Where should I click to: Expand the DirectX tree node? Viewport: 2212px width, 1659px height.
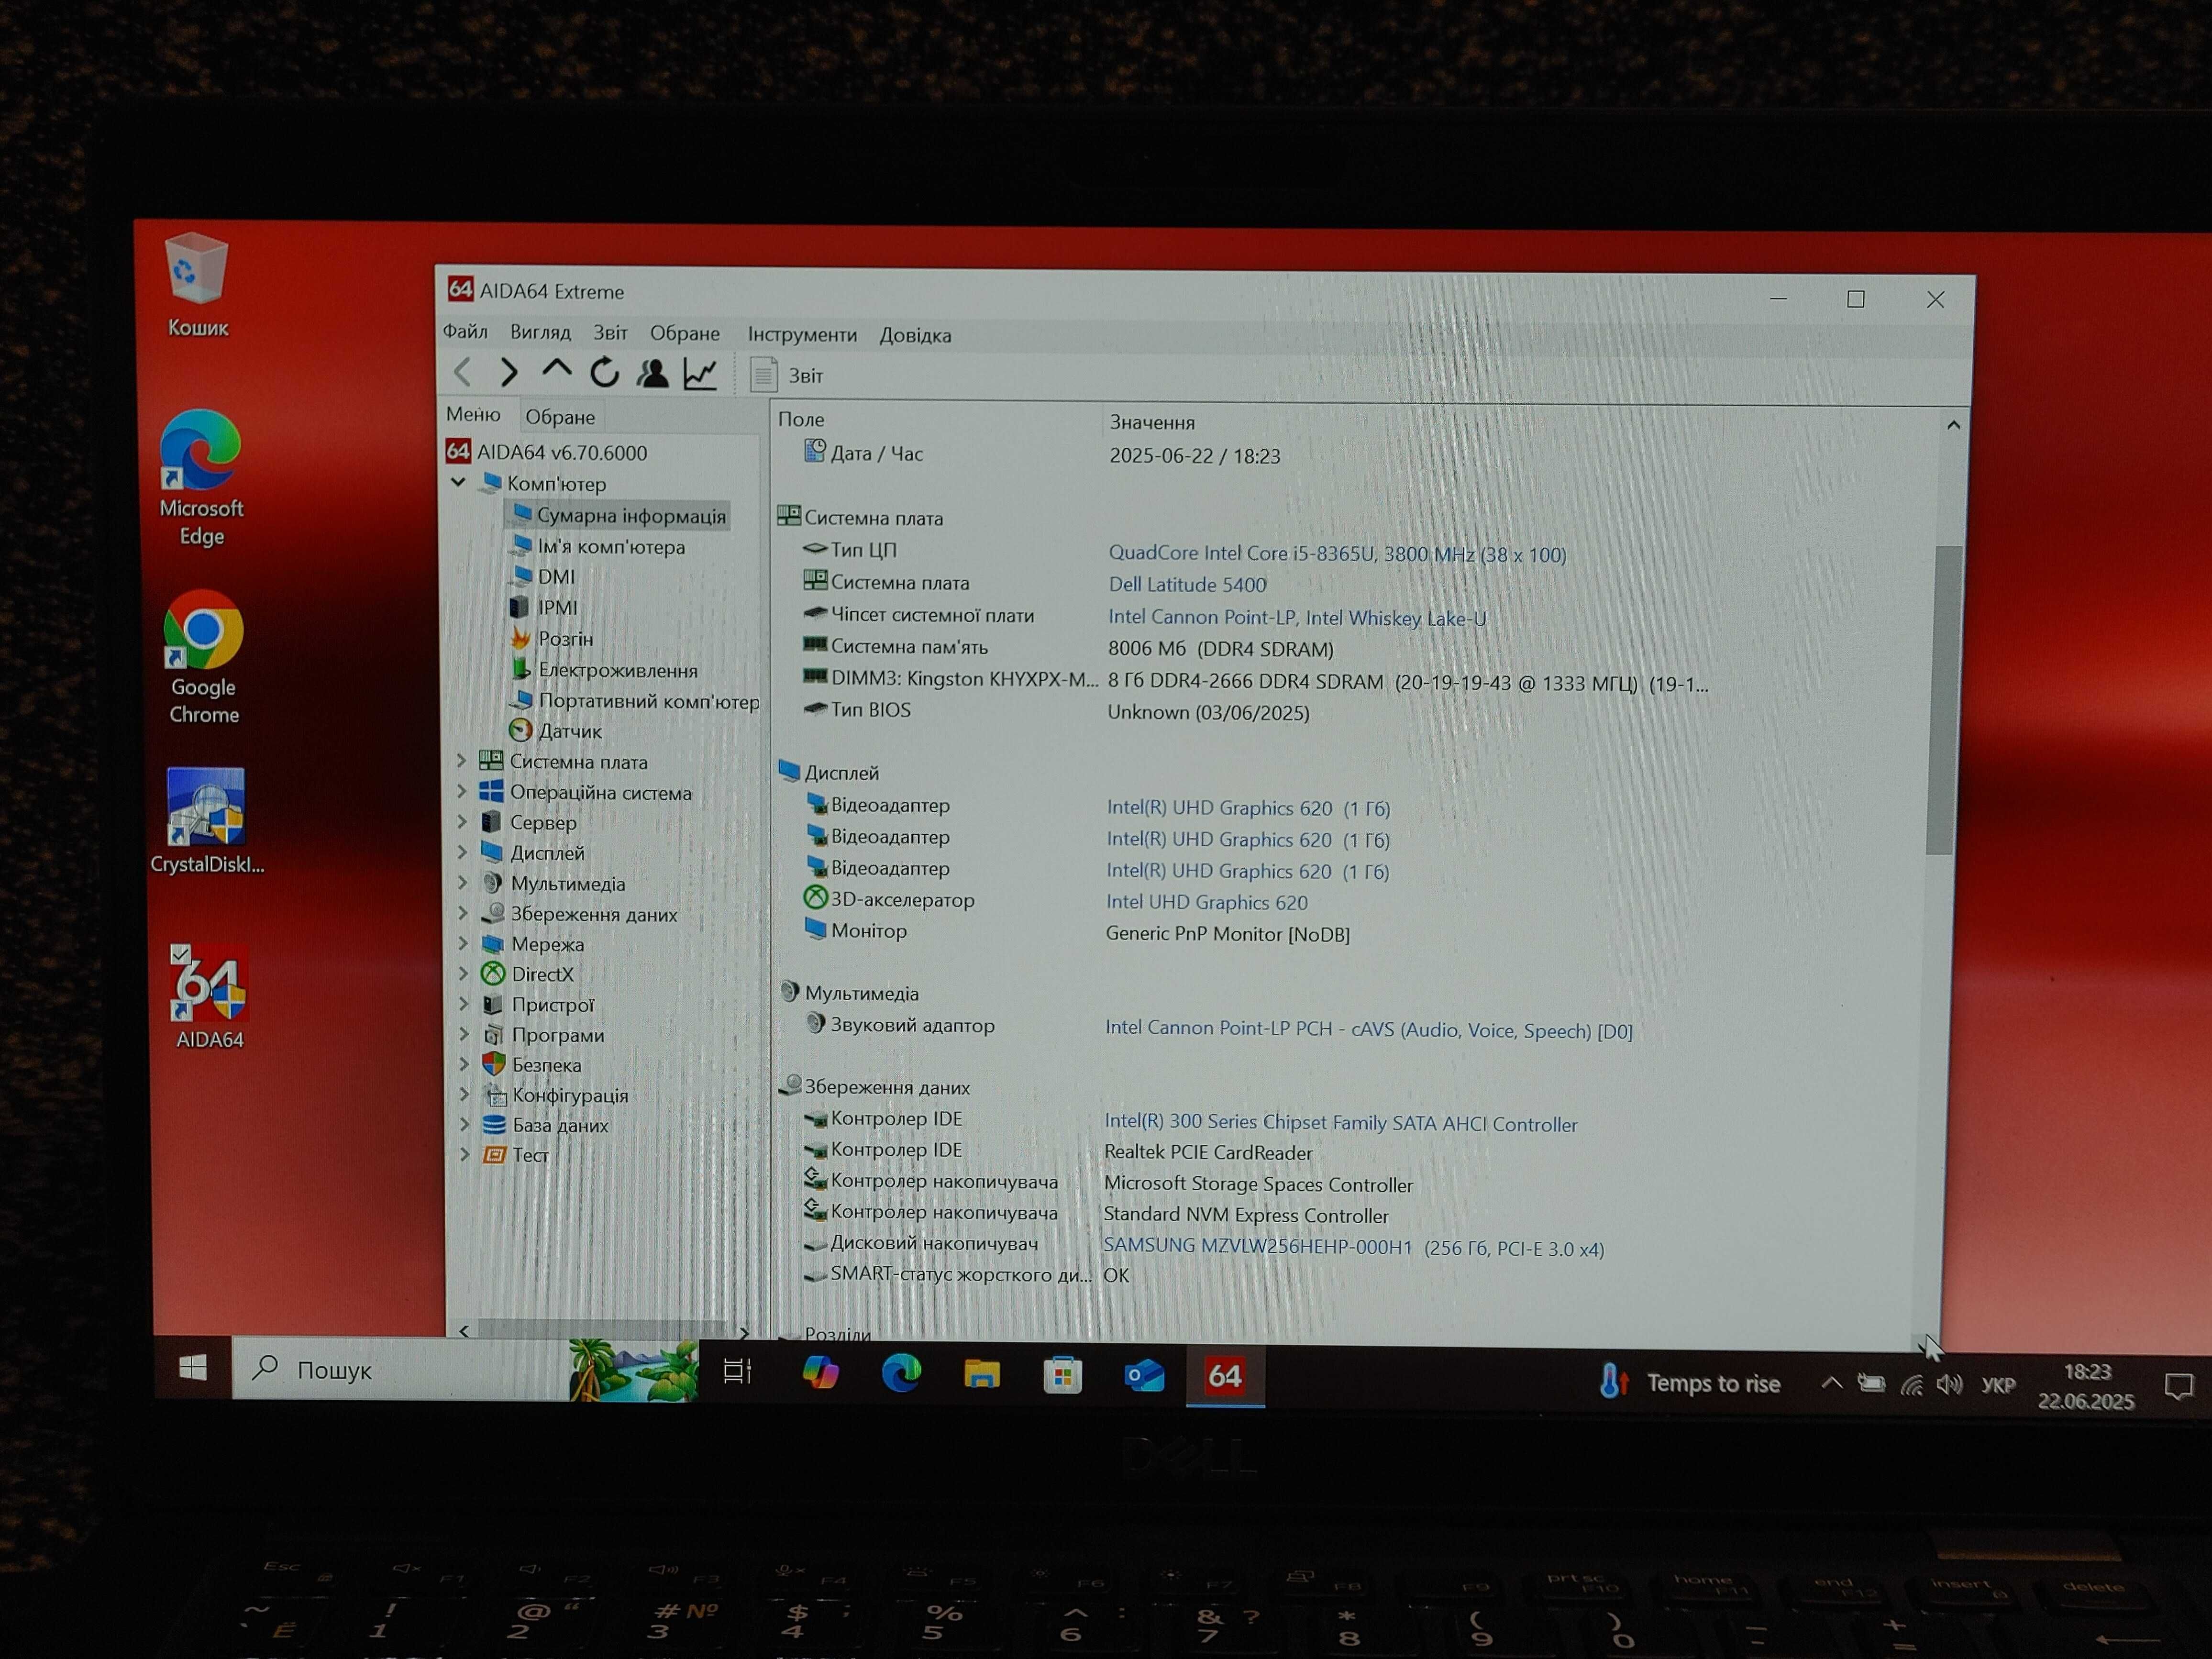point(464,973)
